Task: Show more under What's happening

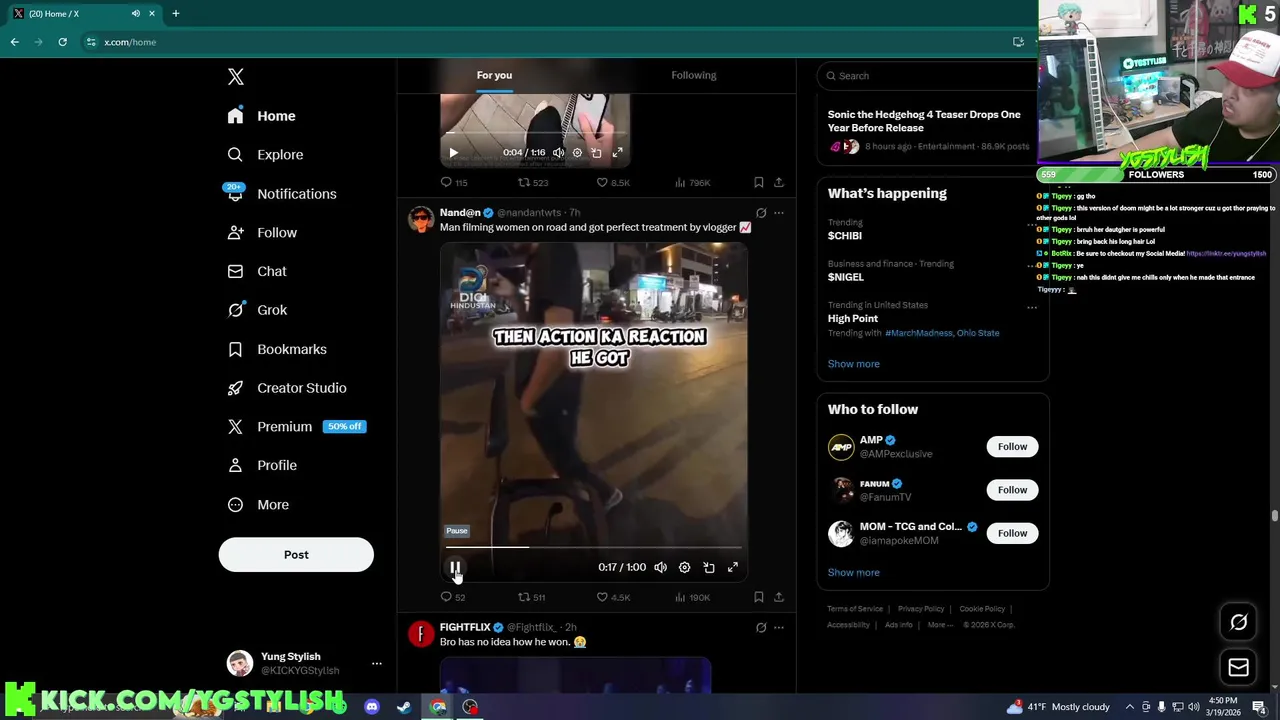Action: [x=853, y=364]
